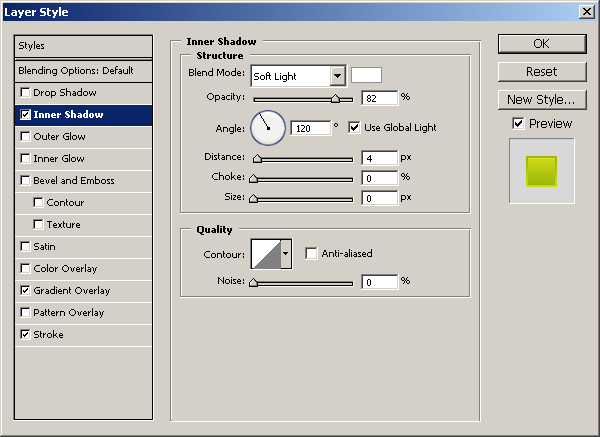
Task: Open the shadow color swatch
Action: click(366, 75)
